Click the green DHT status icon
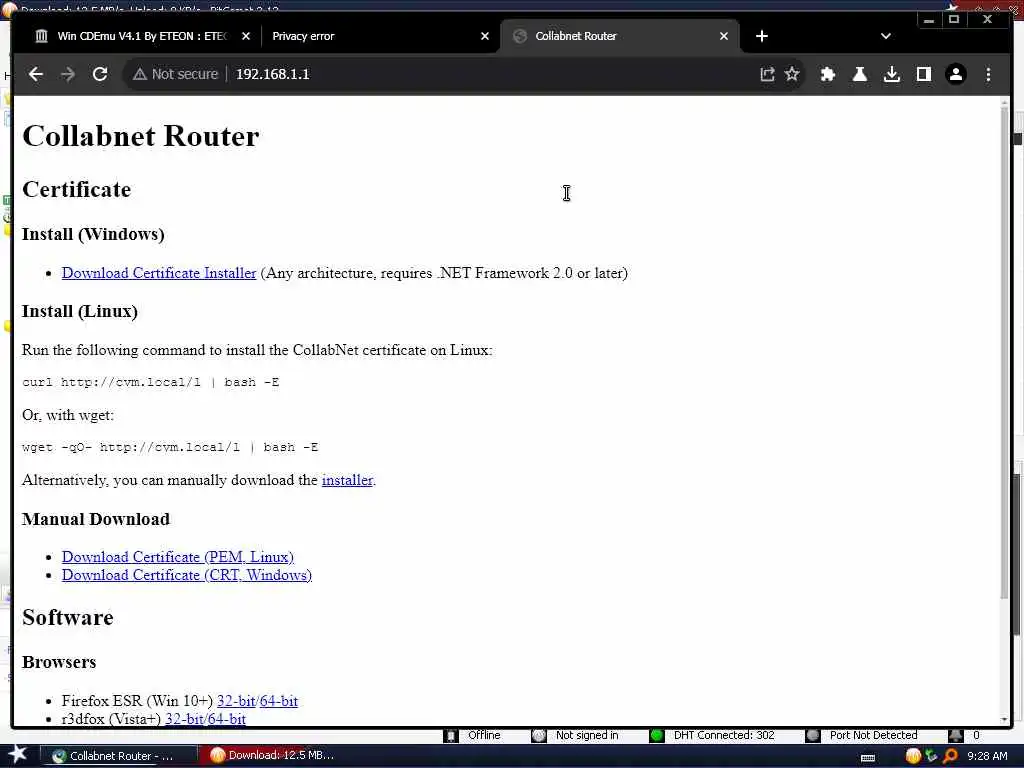The height and width of the screenshot is (768, 1024). (x=656, y=735)
